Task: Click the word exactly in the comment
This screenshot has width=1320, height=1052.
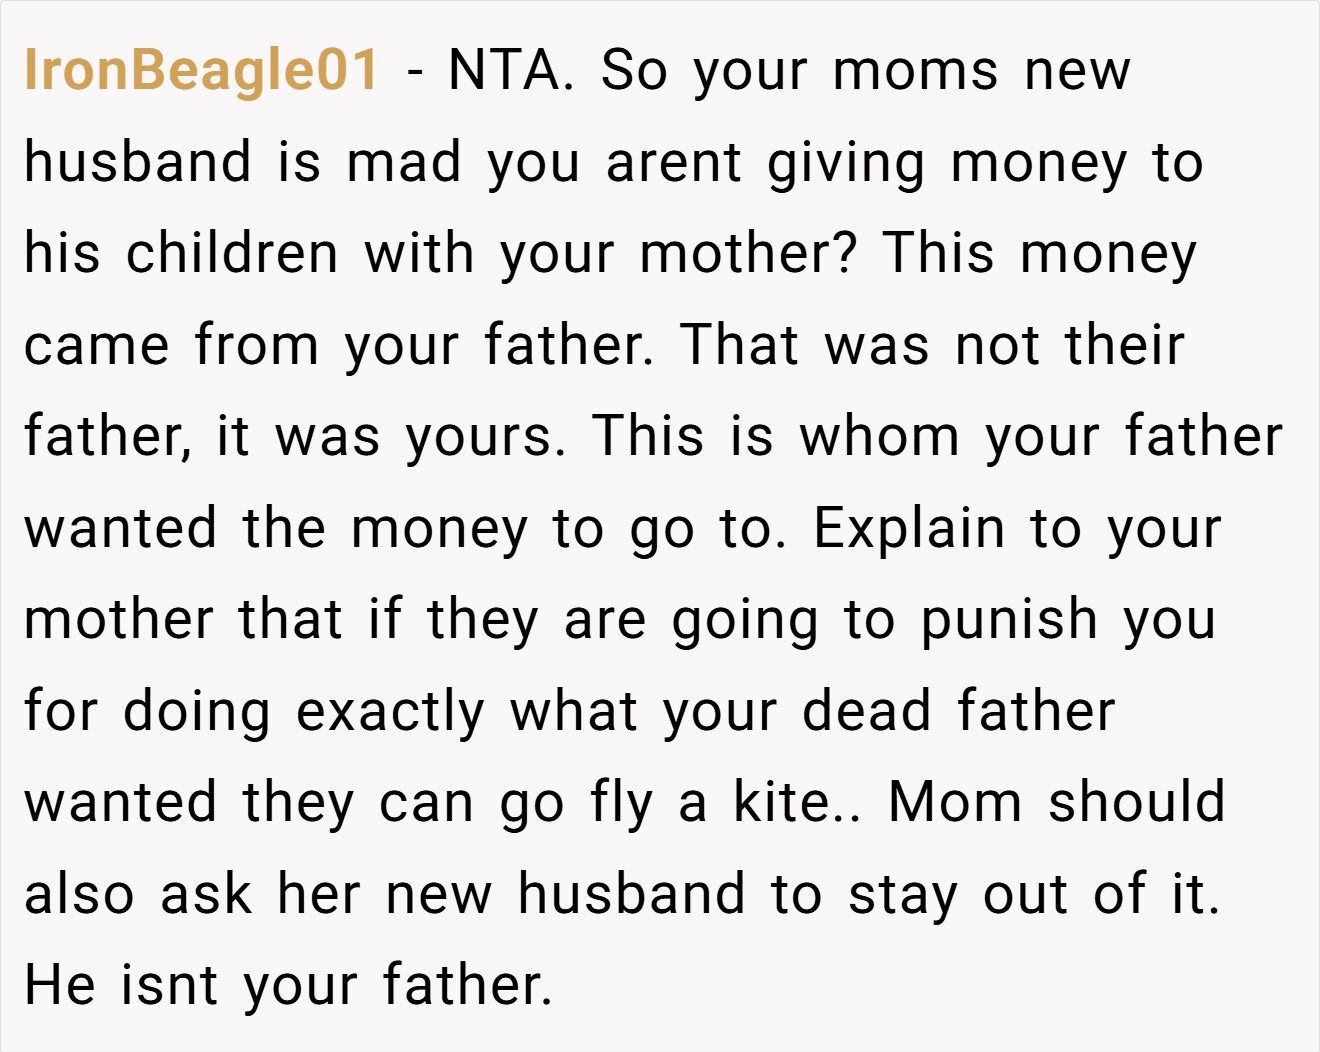Action: (391, 713)
